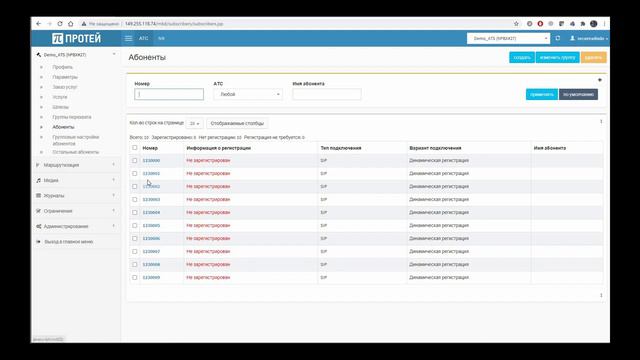
Task: Reload the page in browser
Action: click(x=60, y=24)
